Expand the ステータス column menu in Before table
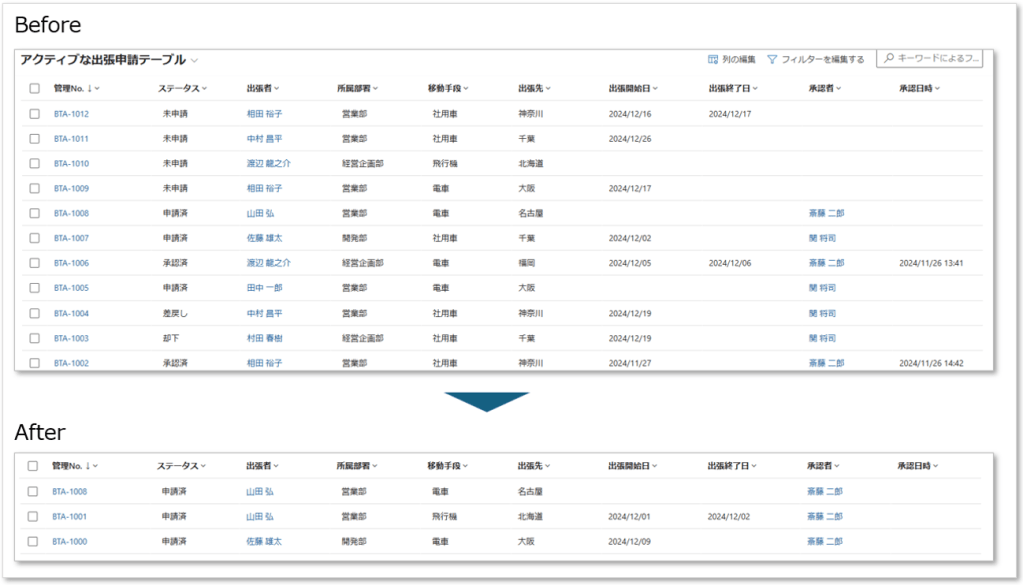Viewport: 1023px width, 585px height. pyautogui.click(x=182, y=89)
